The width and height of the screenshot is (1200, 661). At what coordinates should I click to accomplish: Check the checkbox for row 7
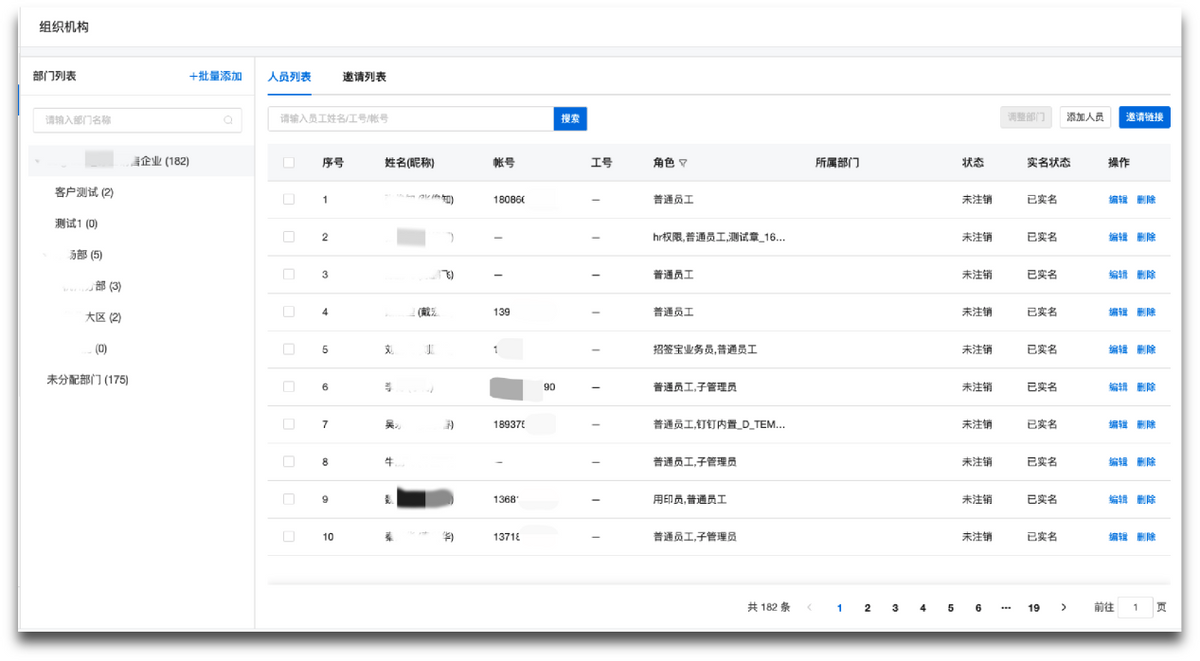(289, 424)
